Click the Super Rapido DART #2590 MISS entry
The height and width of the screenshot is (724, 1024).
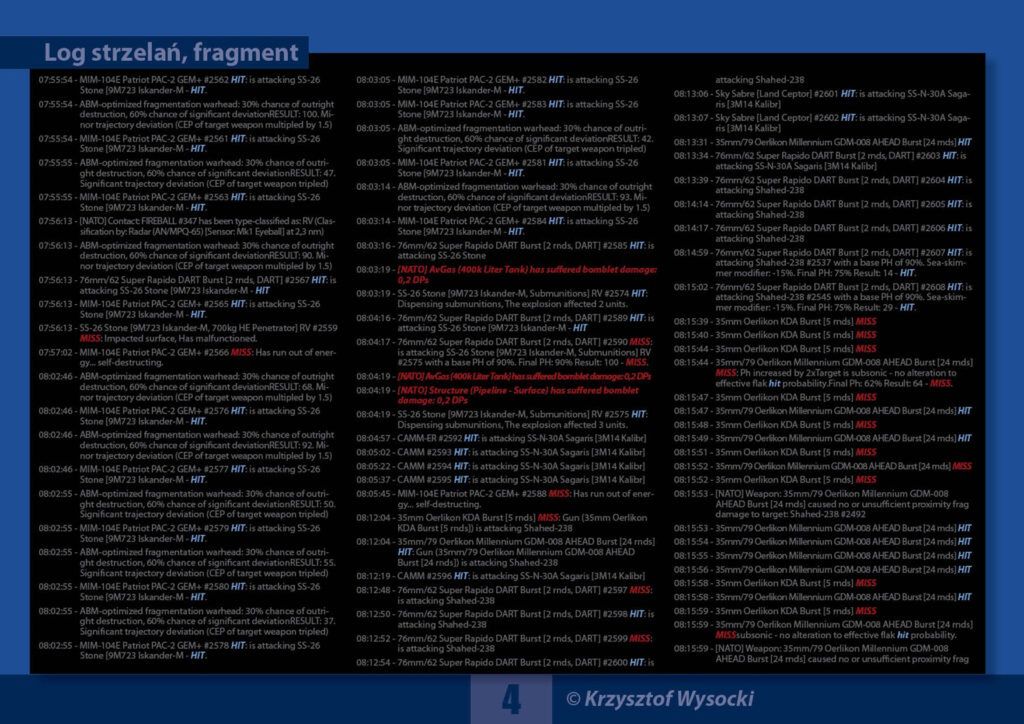(x=506, y=351)
